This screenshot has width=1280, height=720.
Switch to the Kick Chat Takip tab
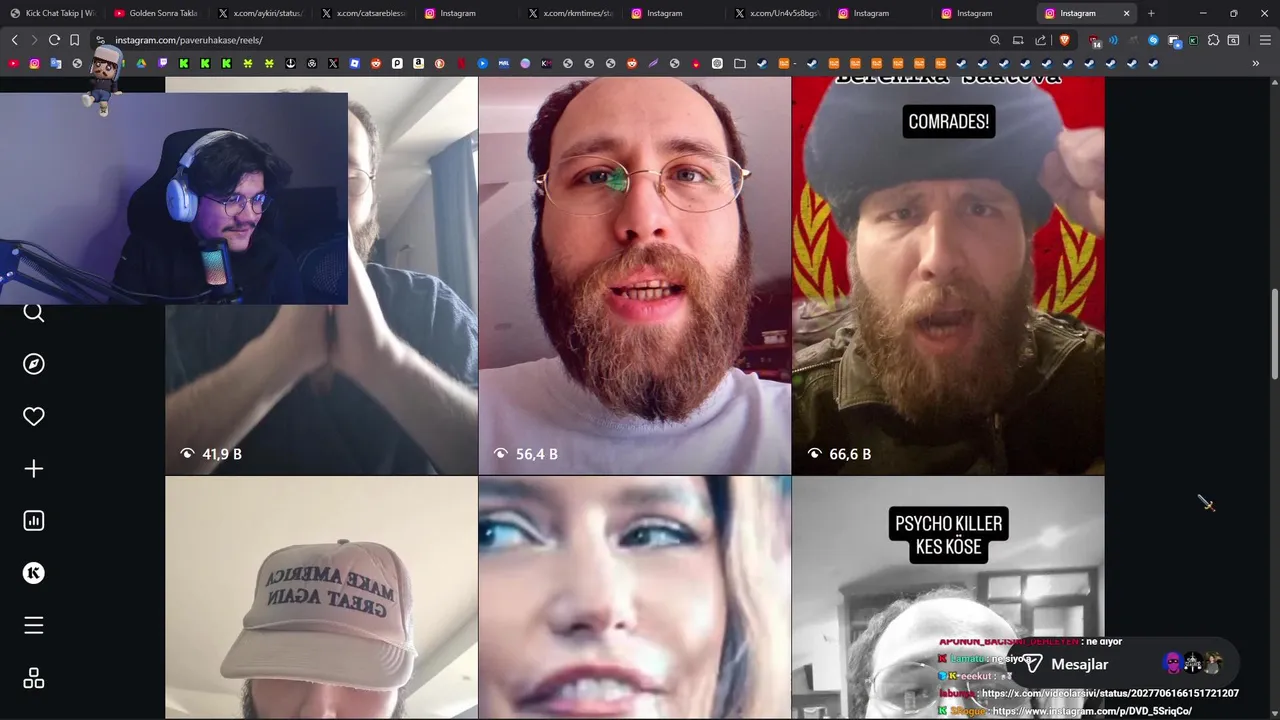tap(52, 13)
